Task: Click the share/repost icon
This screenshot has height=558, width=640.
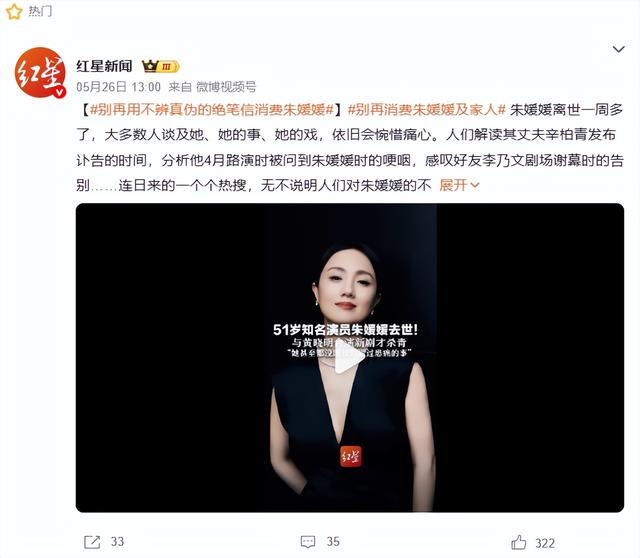Action: click(92, 542)
